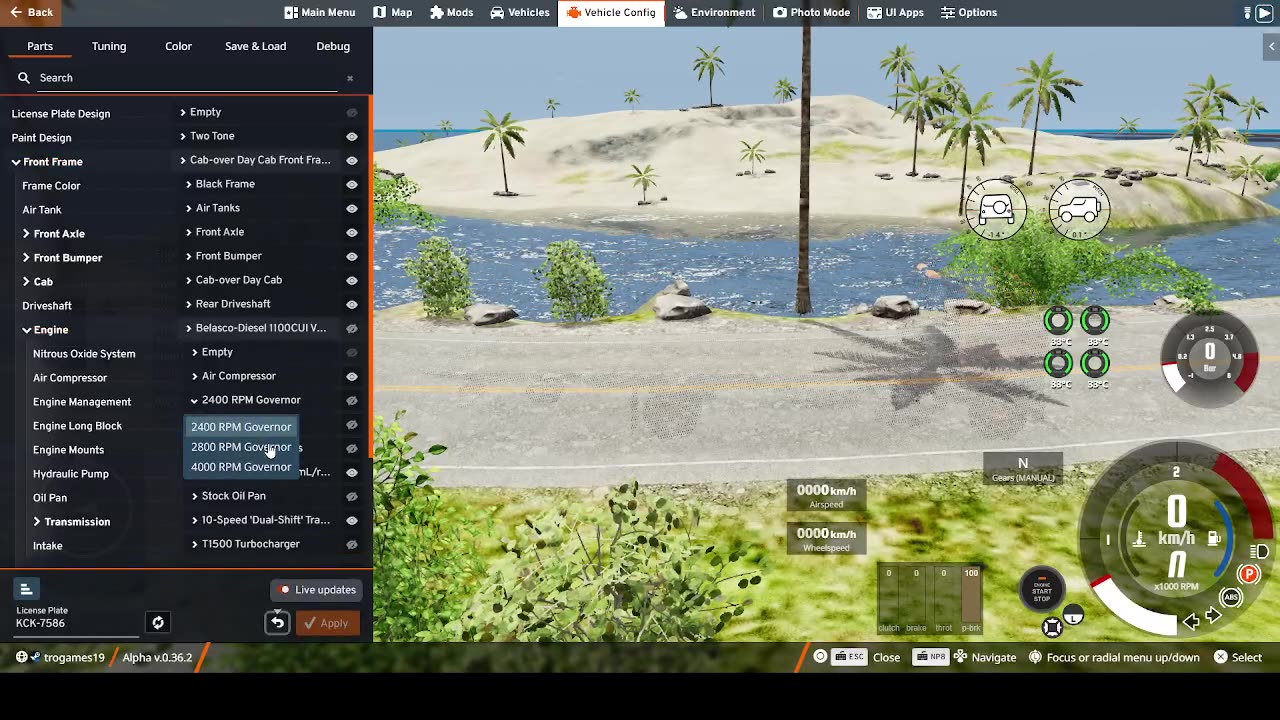Screen dimensions: 1280x720
Task: Regenerate license plate with the refresh icon
Action: [x=158, y=623]
